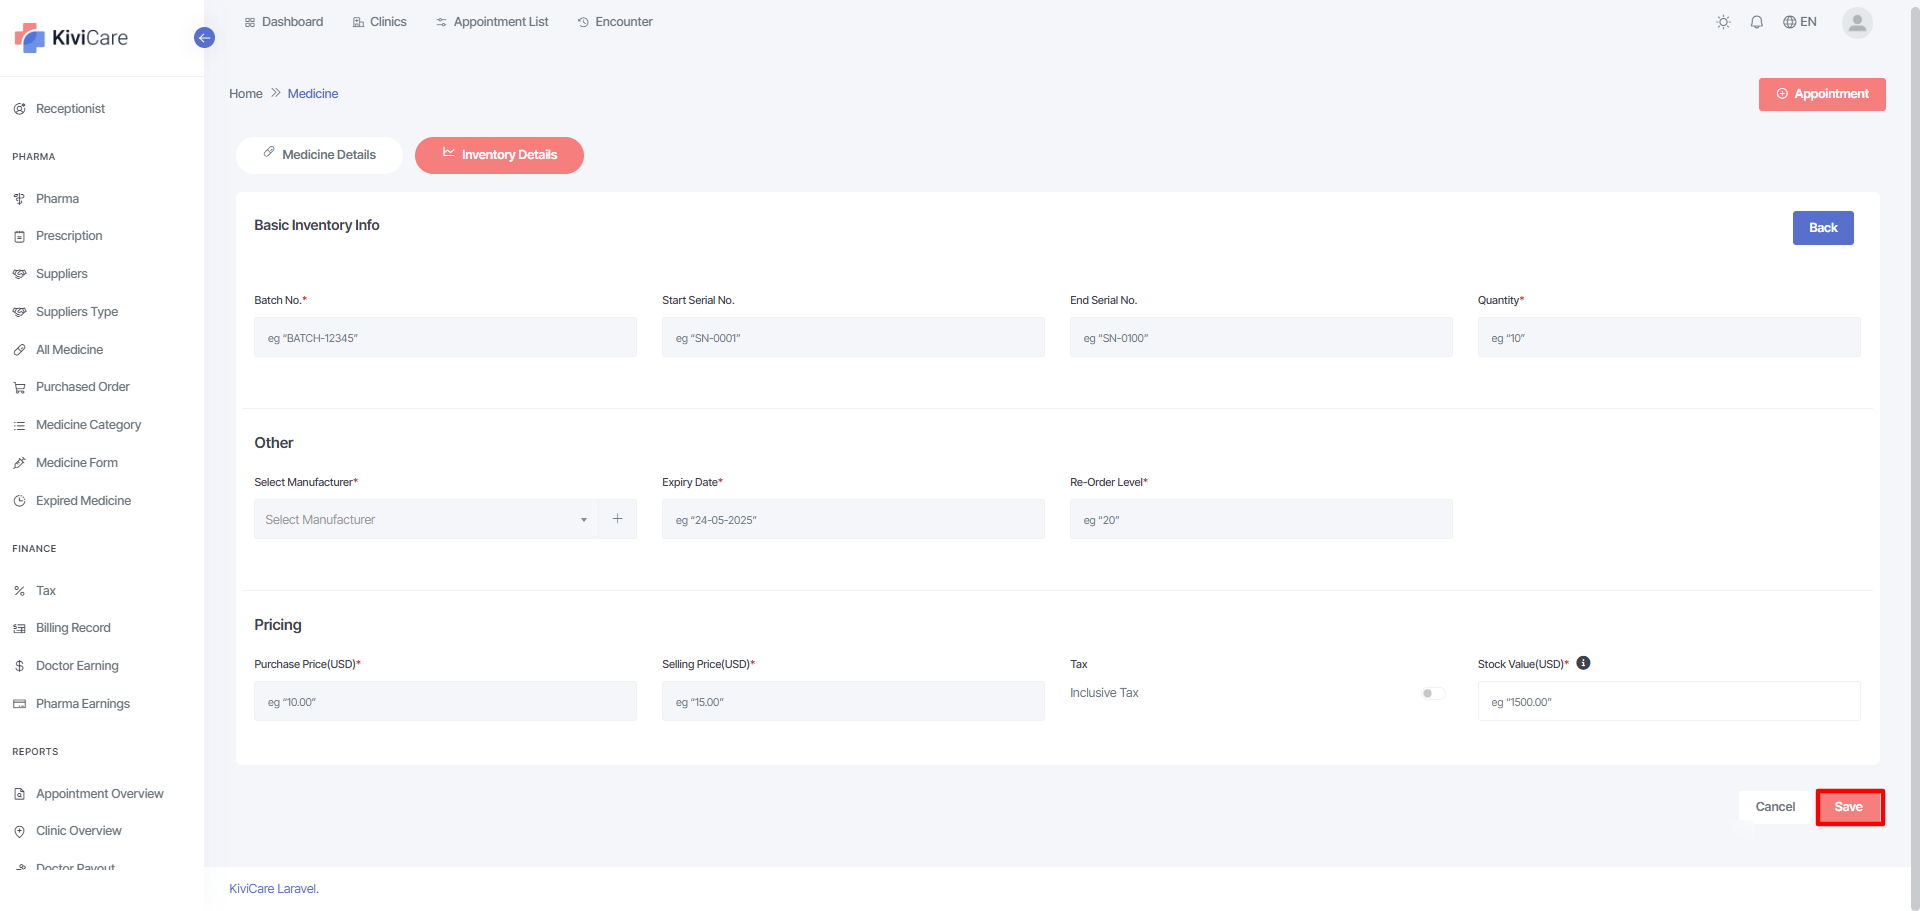Image resolution: width=1920 pixels, height=911 pixels.
Task: Follow the KiviCare Laravel footer link
Action: coord(273,889)
